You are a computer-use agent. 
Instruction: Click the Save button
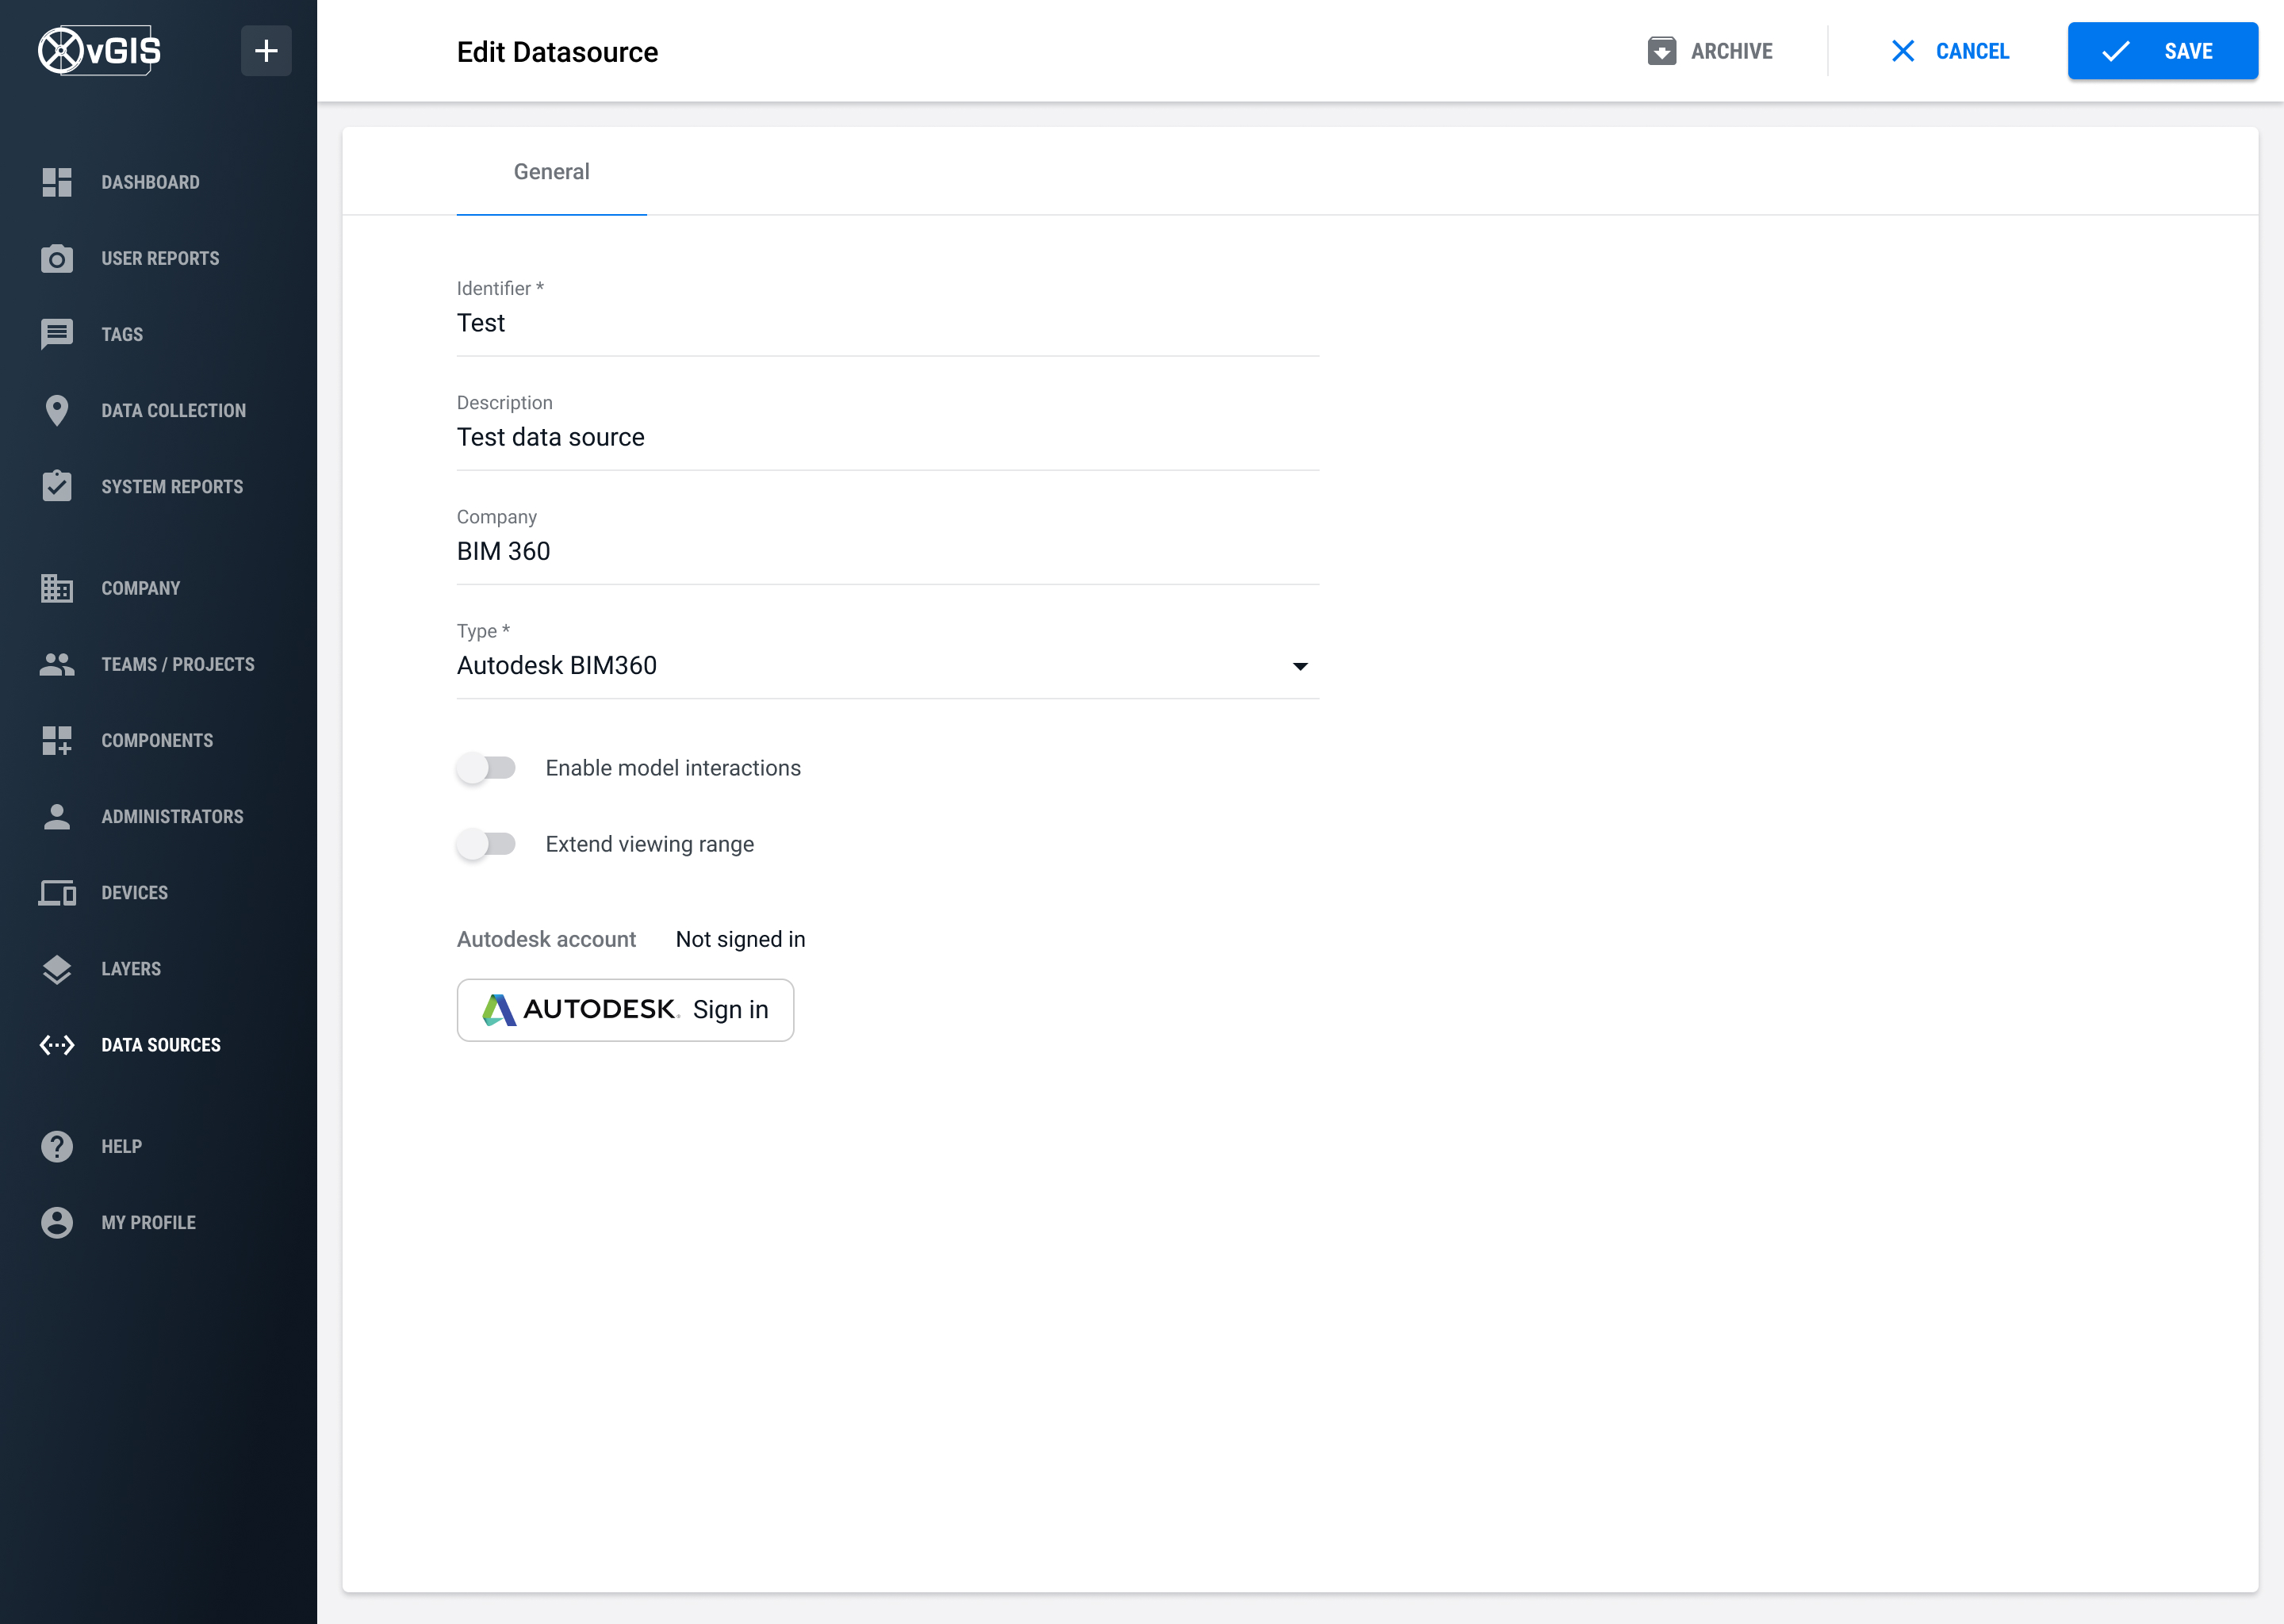point(2164,51)
